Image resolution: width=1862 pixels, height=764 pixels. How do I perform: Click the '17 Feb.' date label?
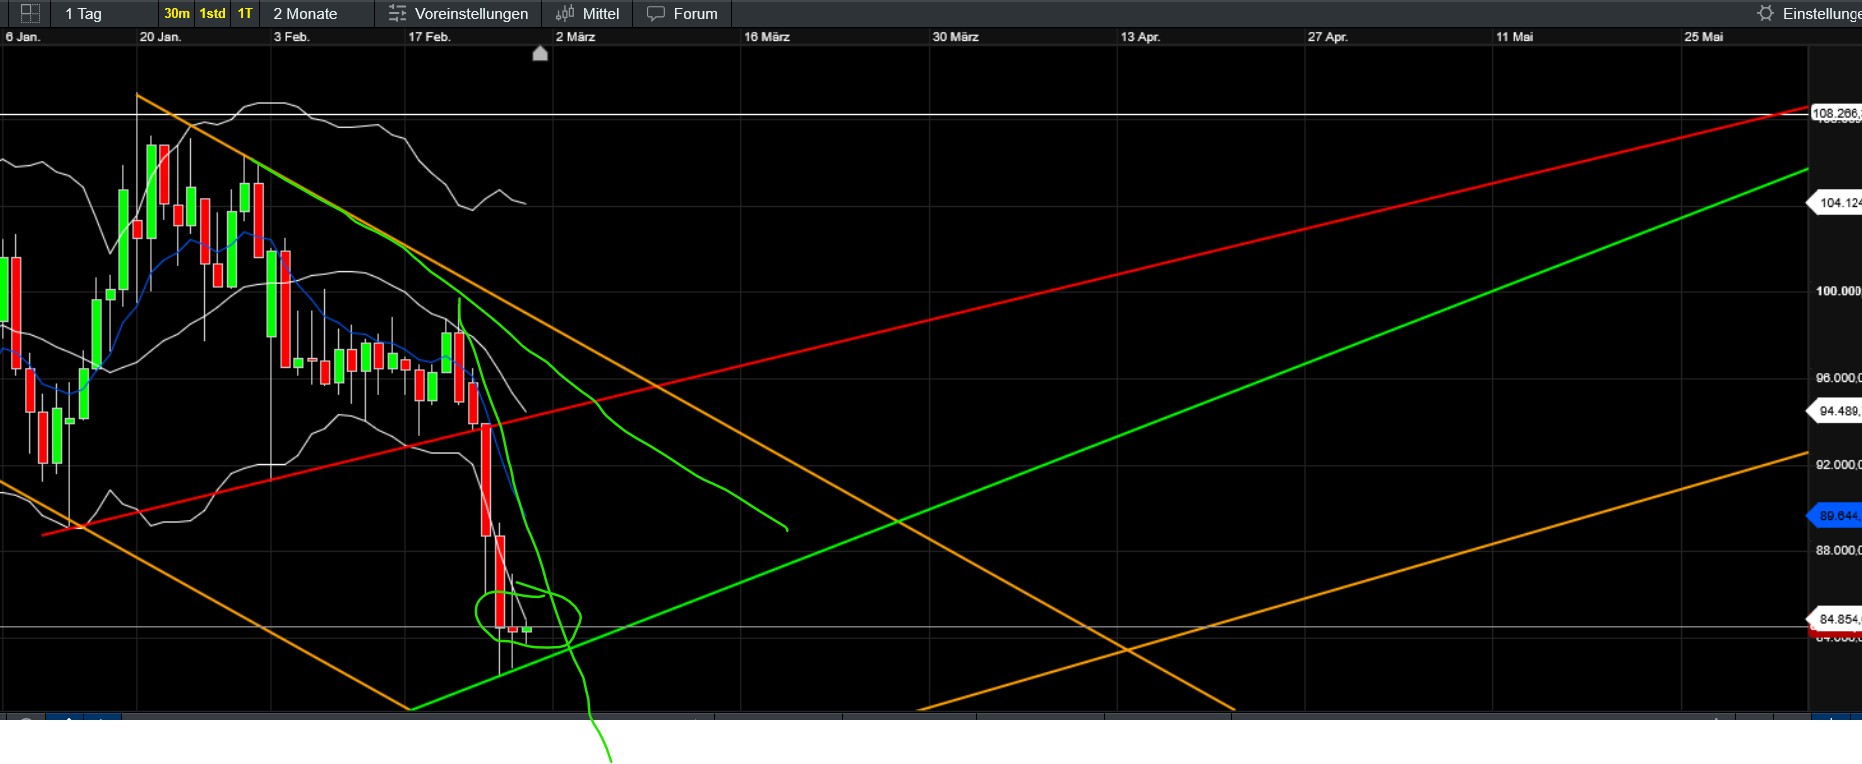[429, 37]
